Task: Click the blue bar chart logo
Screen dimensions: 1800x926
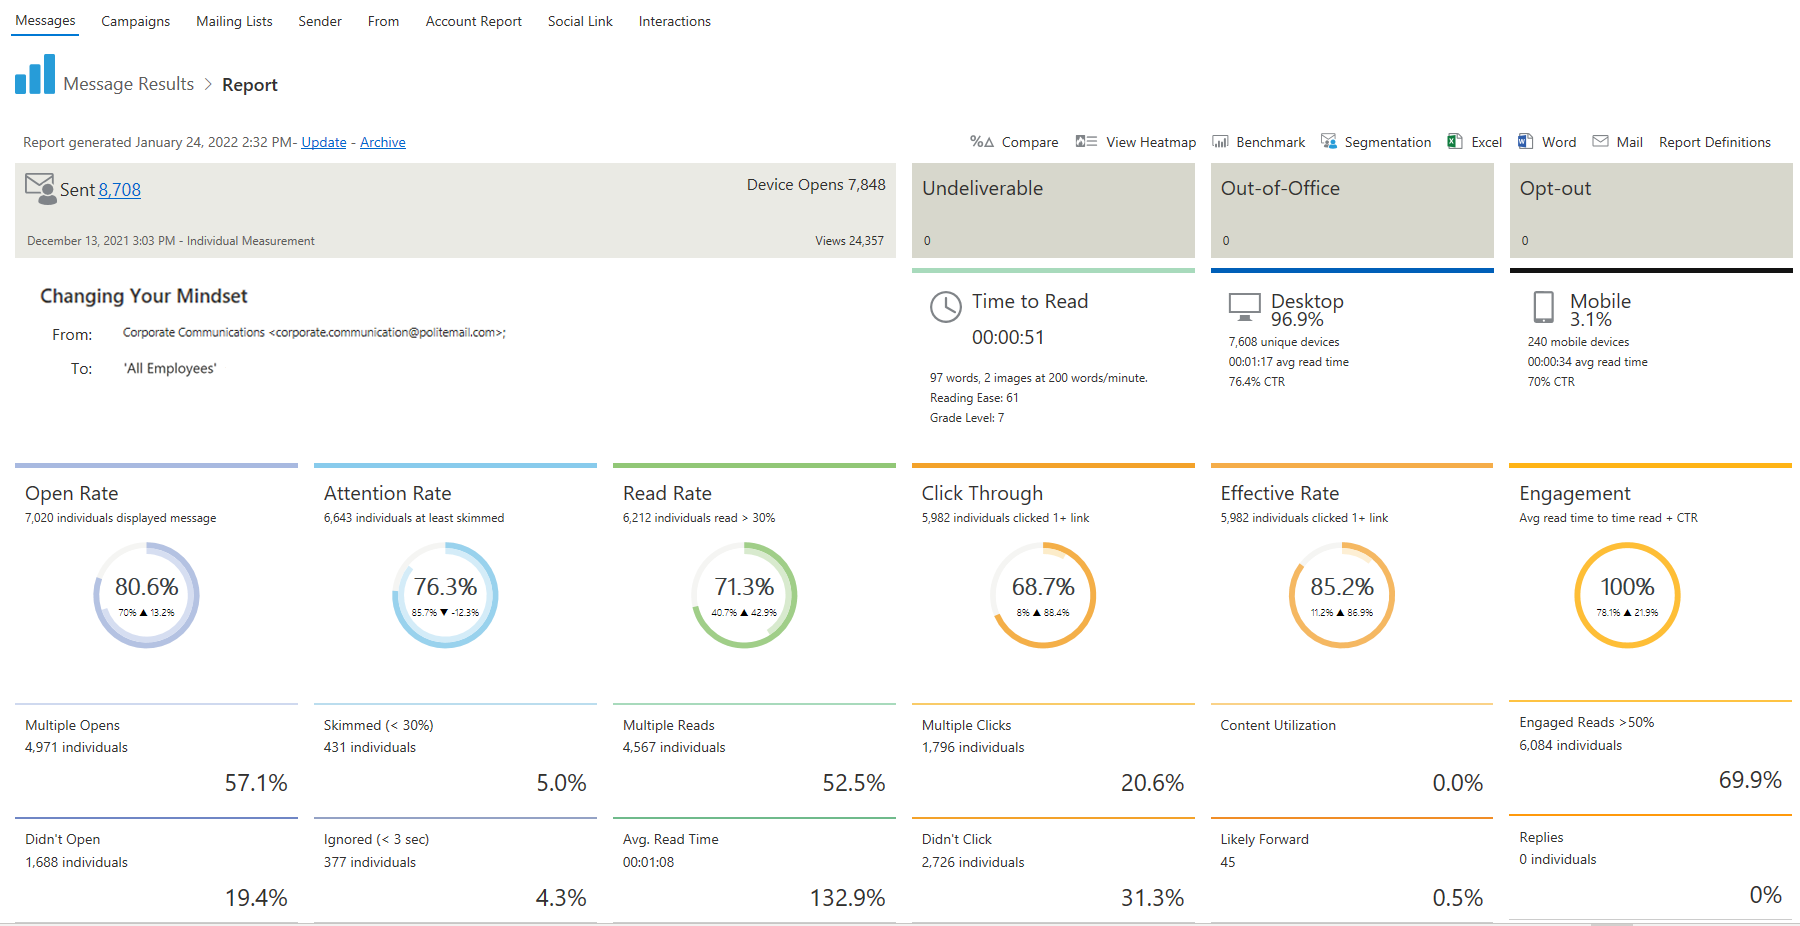Action: pyautogui.click(x=35, y=75)
